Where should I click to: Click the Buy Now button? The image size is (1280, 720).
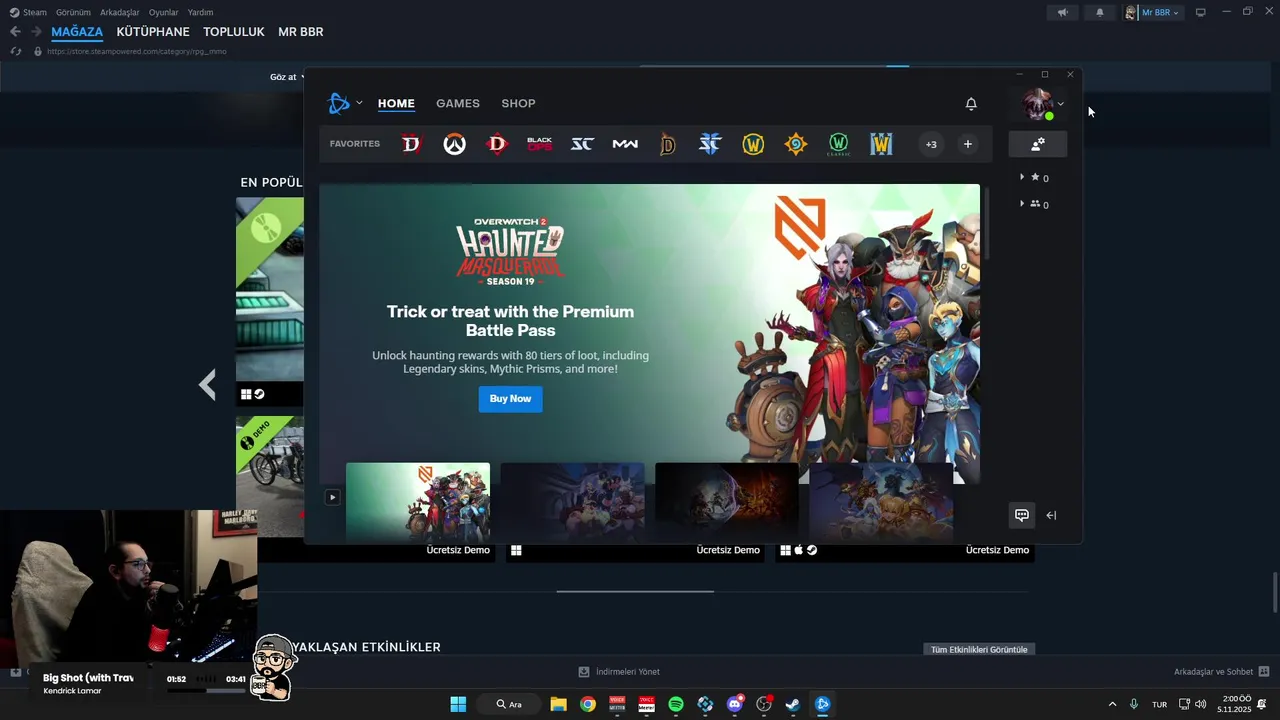click(x=510, y=399)
